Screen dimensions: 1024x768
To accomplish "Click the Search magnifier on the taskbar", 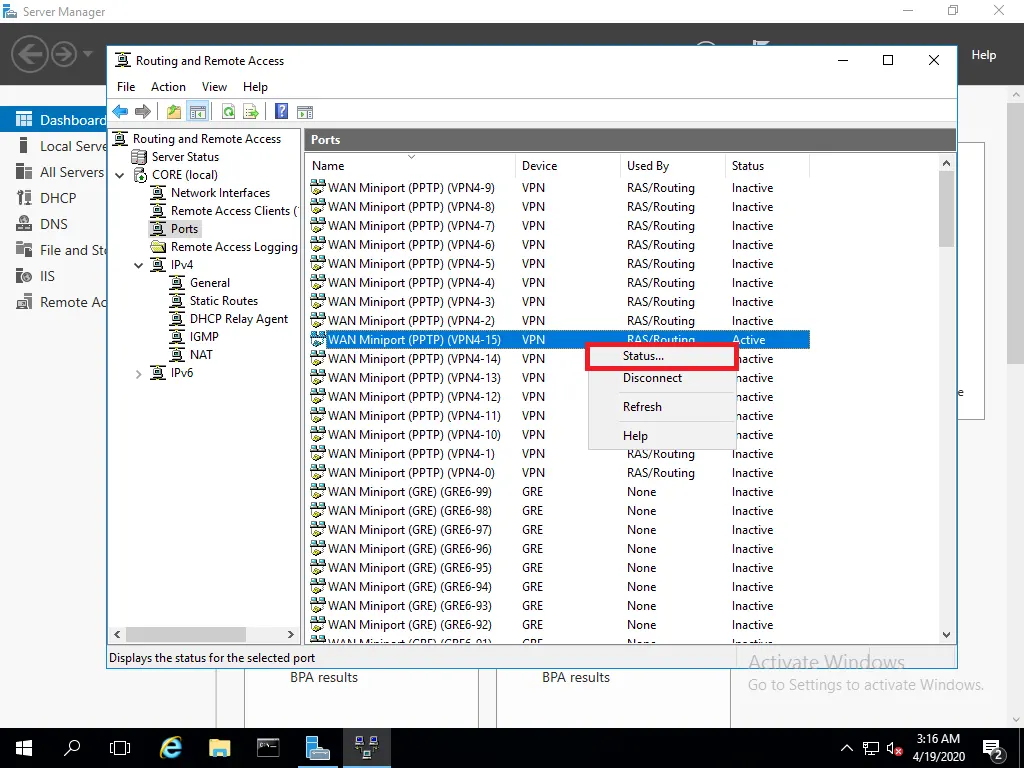I will 72,747.
